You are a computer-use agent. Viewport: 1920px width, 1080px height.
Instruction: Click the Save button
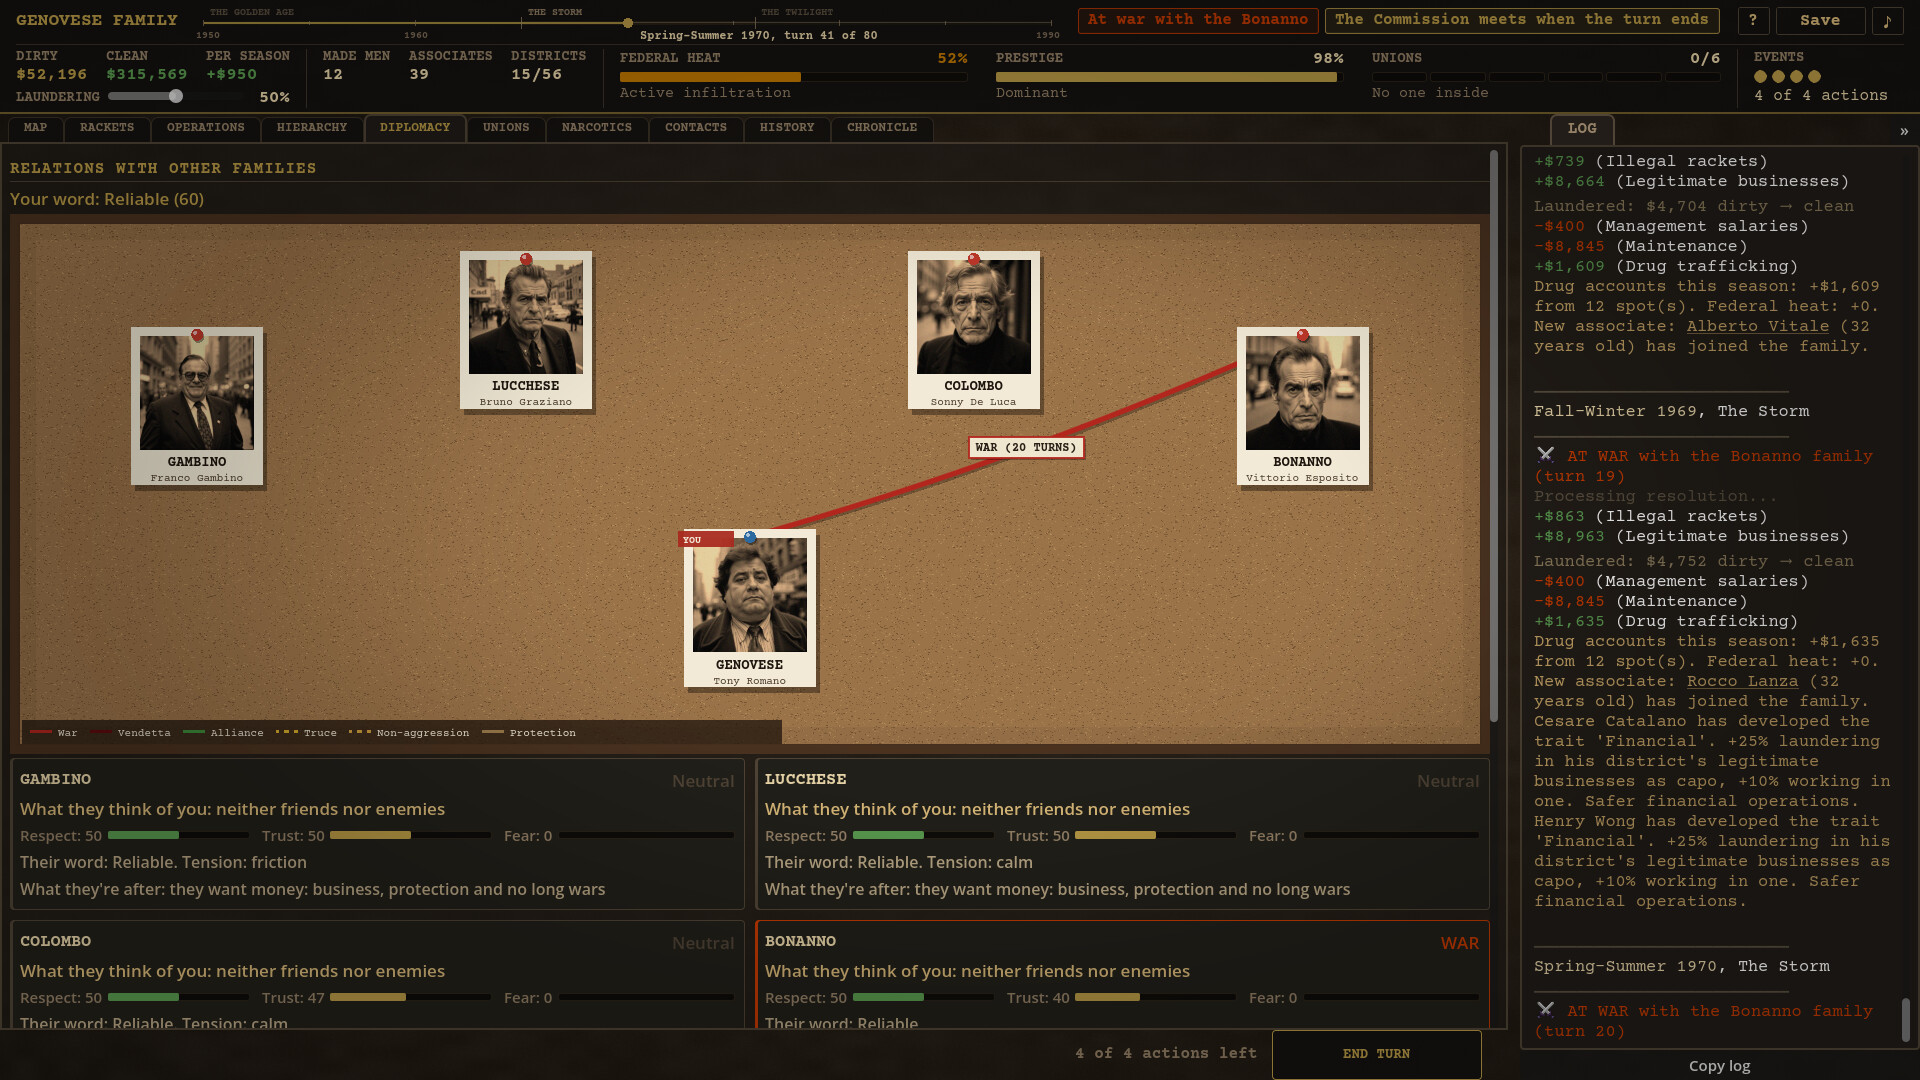coord(1820,20)
